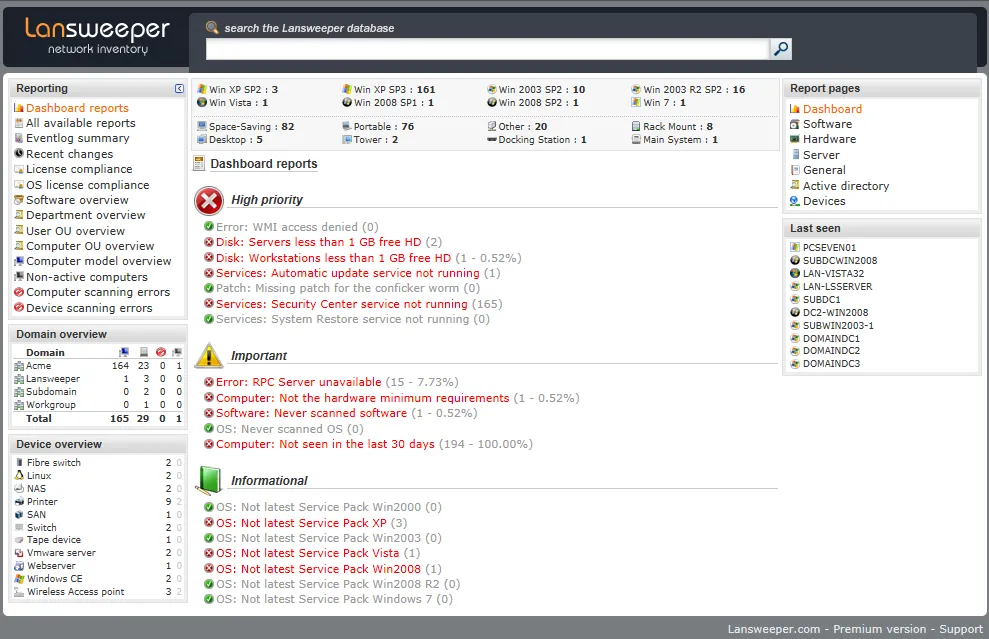This screenshot has height=639, width=989.
Task: Click the Linux penguin device icon
Action: (20, 476)
